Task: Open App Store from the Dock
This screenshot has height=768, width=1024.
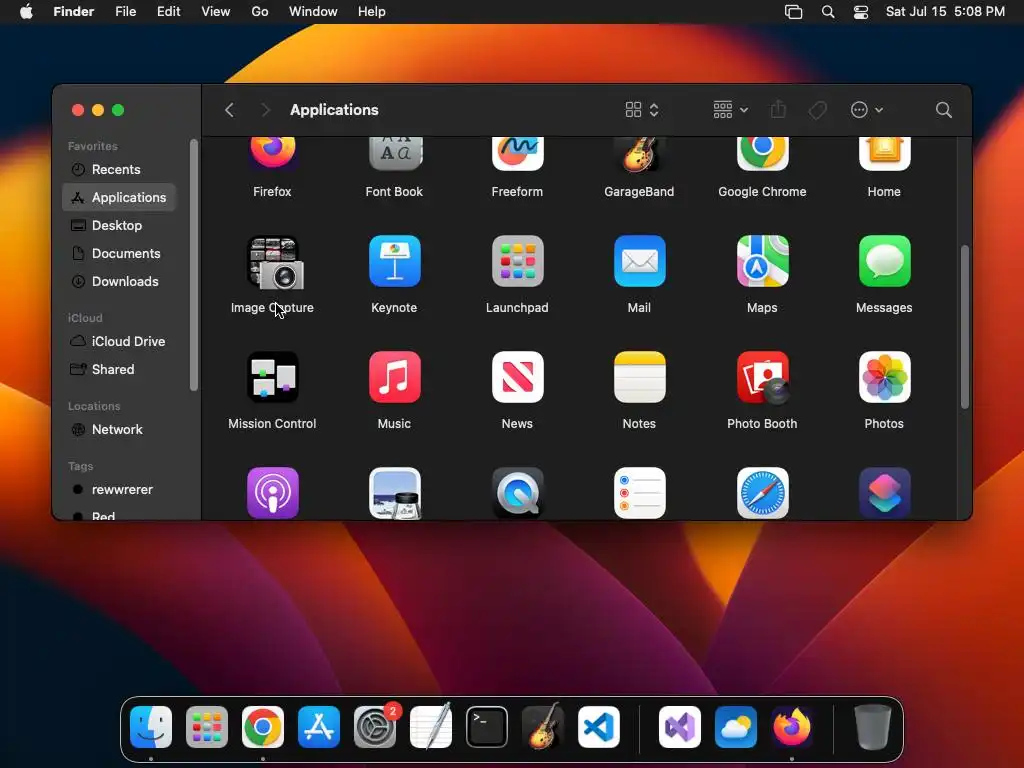Action: click(x=319, y=727)
